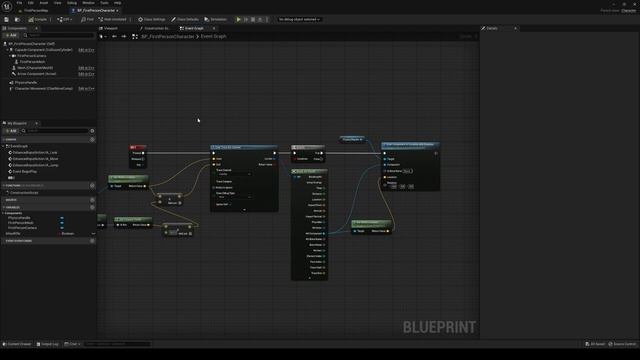Select EnhancedInputAction IA_Look event

pyautogui.click(x=33, y=153)
